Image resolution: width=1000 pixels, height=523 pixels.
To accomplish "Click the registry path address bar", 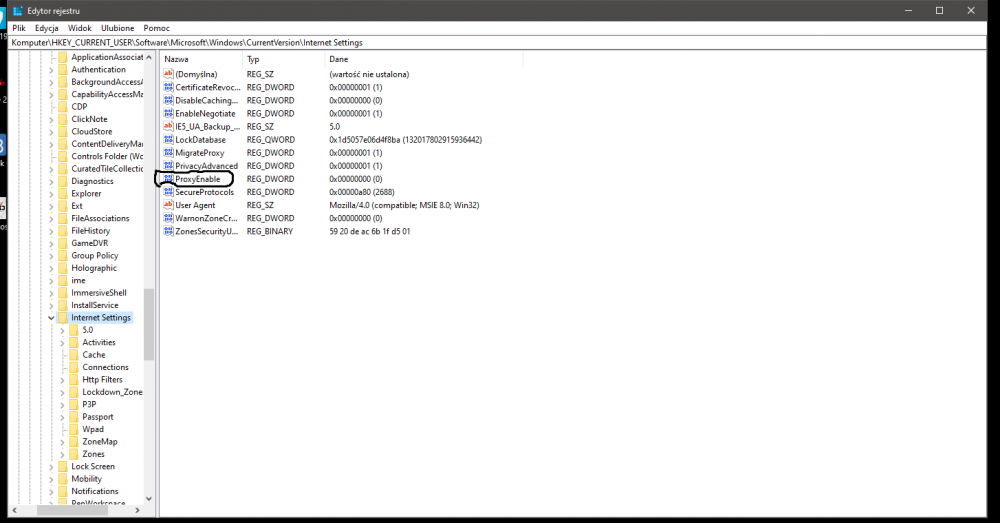I will pyautogui.click(x=500, y=43).
